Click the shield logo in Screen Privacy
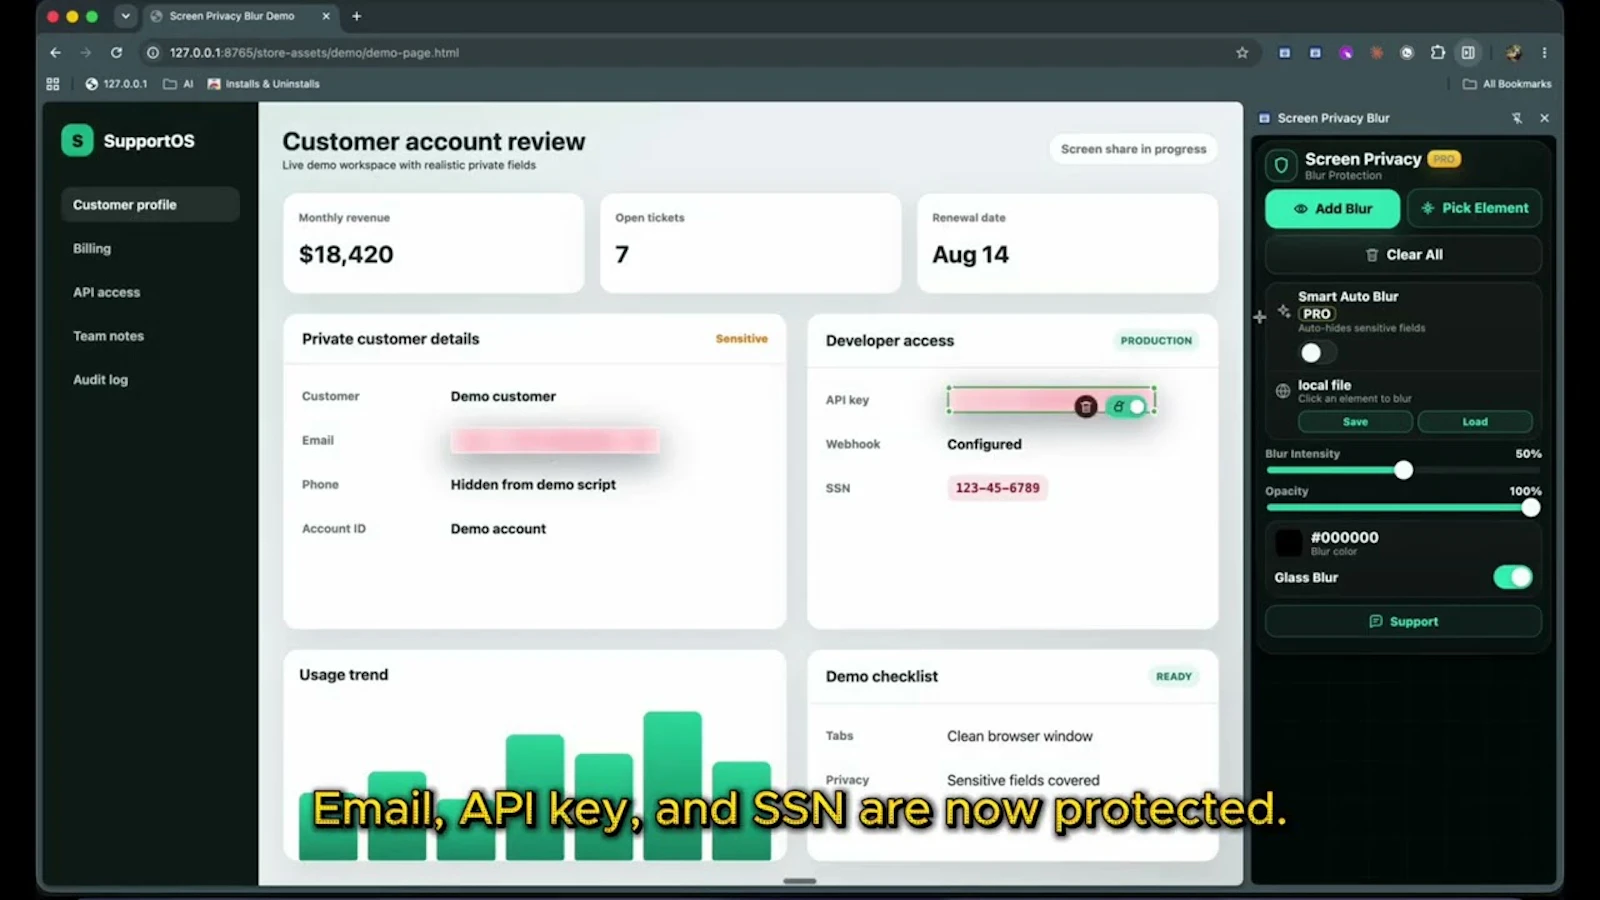This screenshot has width=1600, height=900. [1281, 165]
